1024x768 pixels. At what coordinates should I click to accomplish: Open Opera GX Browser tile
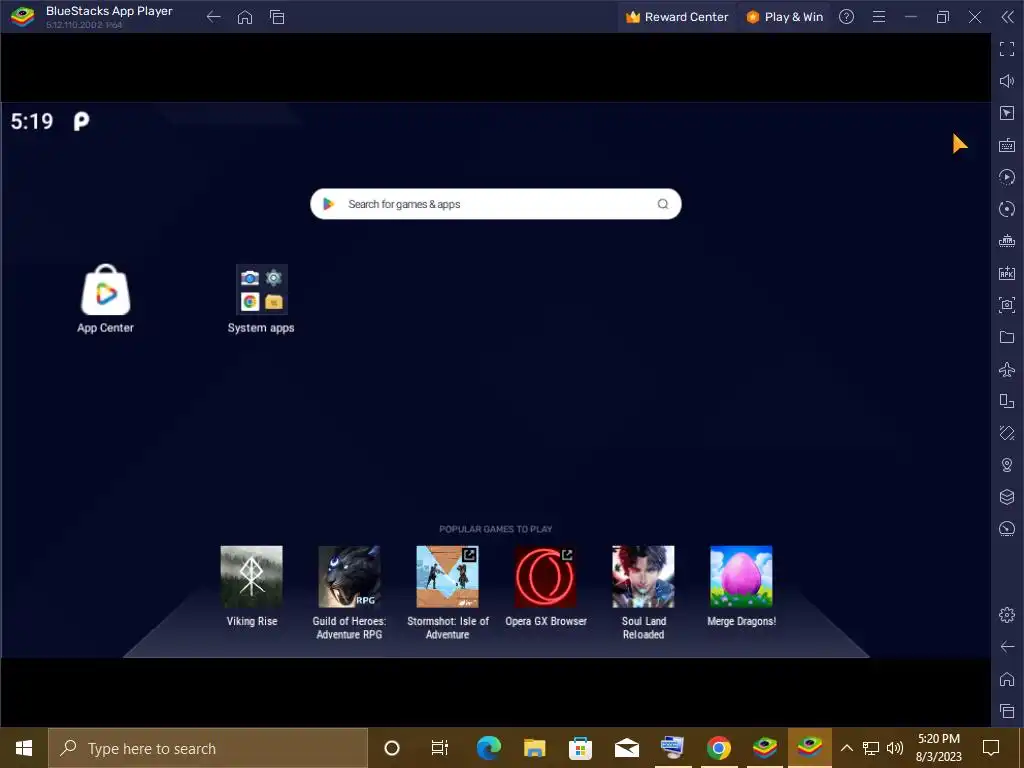(545, 577)
